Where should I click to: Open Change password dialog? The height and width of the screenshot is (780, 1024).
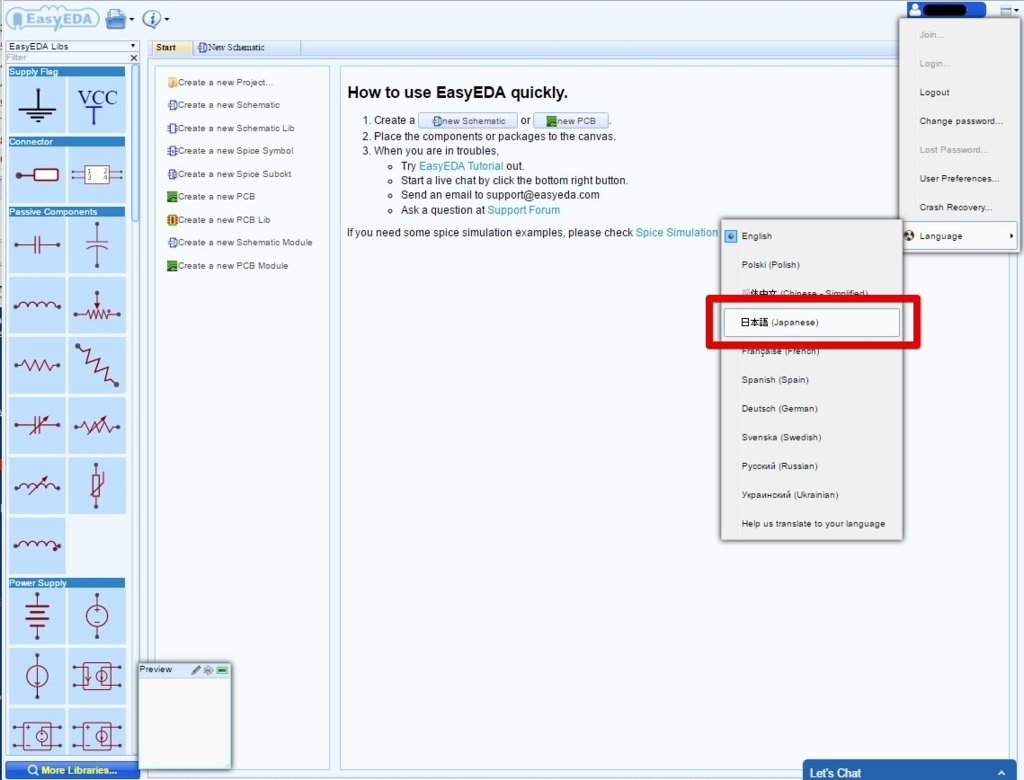point(959,121)
